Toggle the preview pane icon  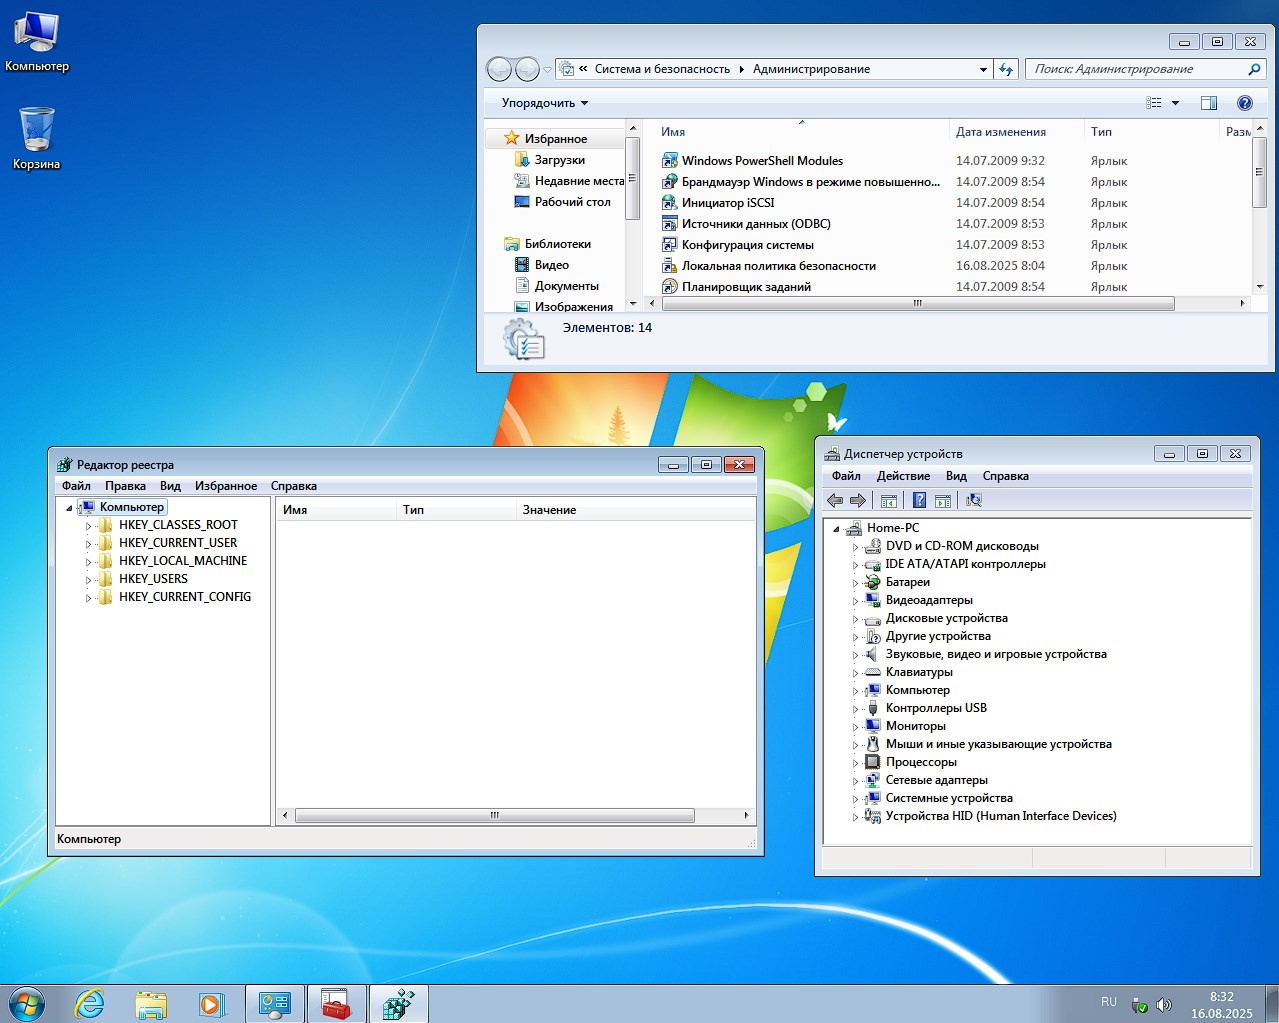coord(1208,103)
